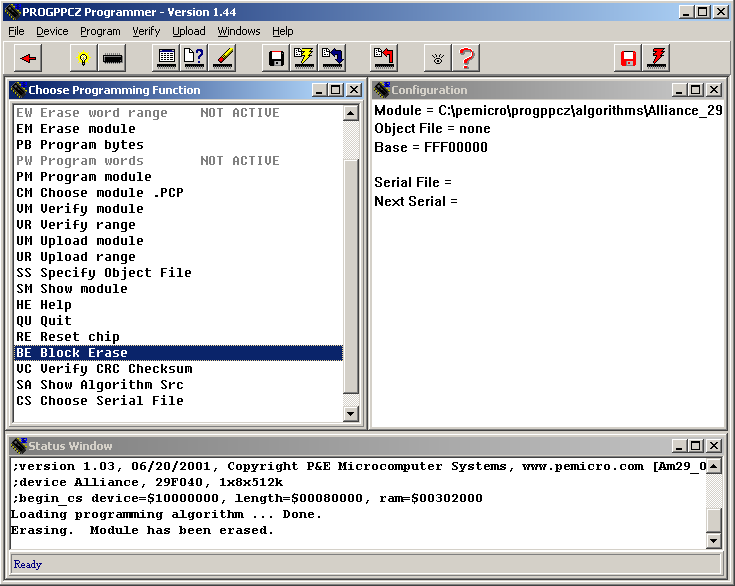Click the 'Object File = none' line
735x586 pixels.
pyautogui.click(x=432, y=128)
